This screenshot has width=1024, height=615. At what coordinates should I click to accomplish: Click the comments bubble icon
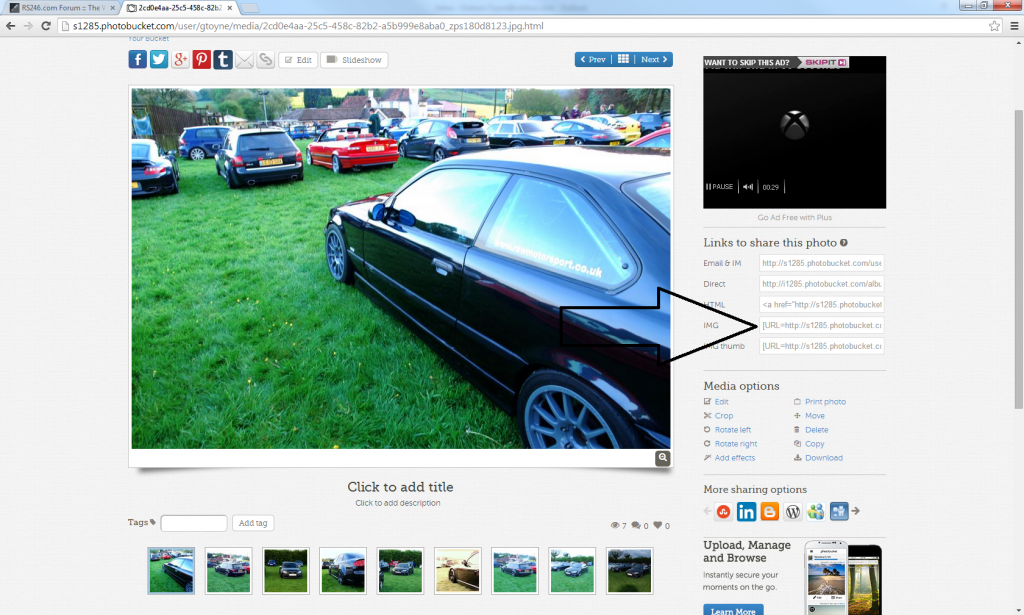tap(635, 525)
